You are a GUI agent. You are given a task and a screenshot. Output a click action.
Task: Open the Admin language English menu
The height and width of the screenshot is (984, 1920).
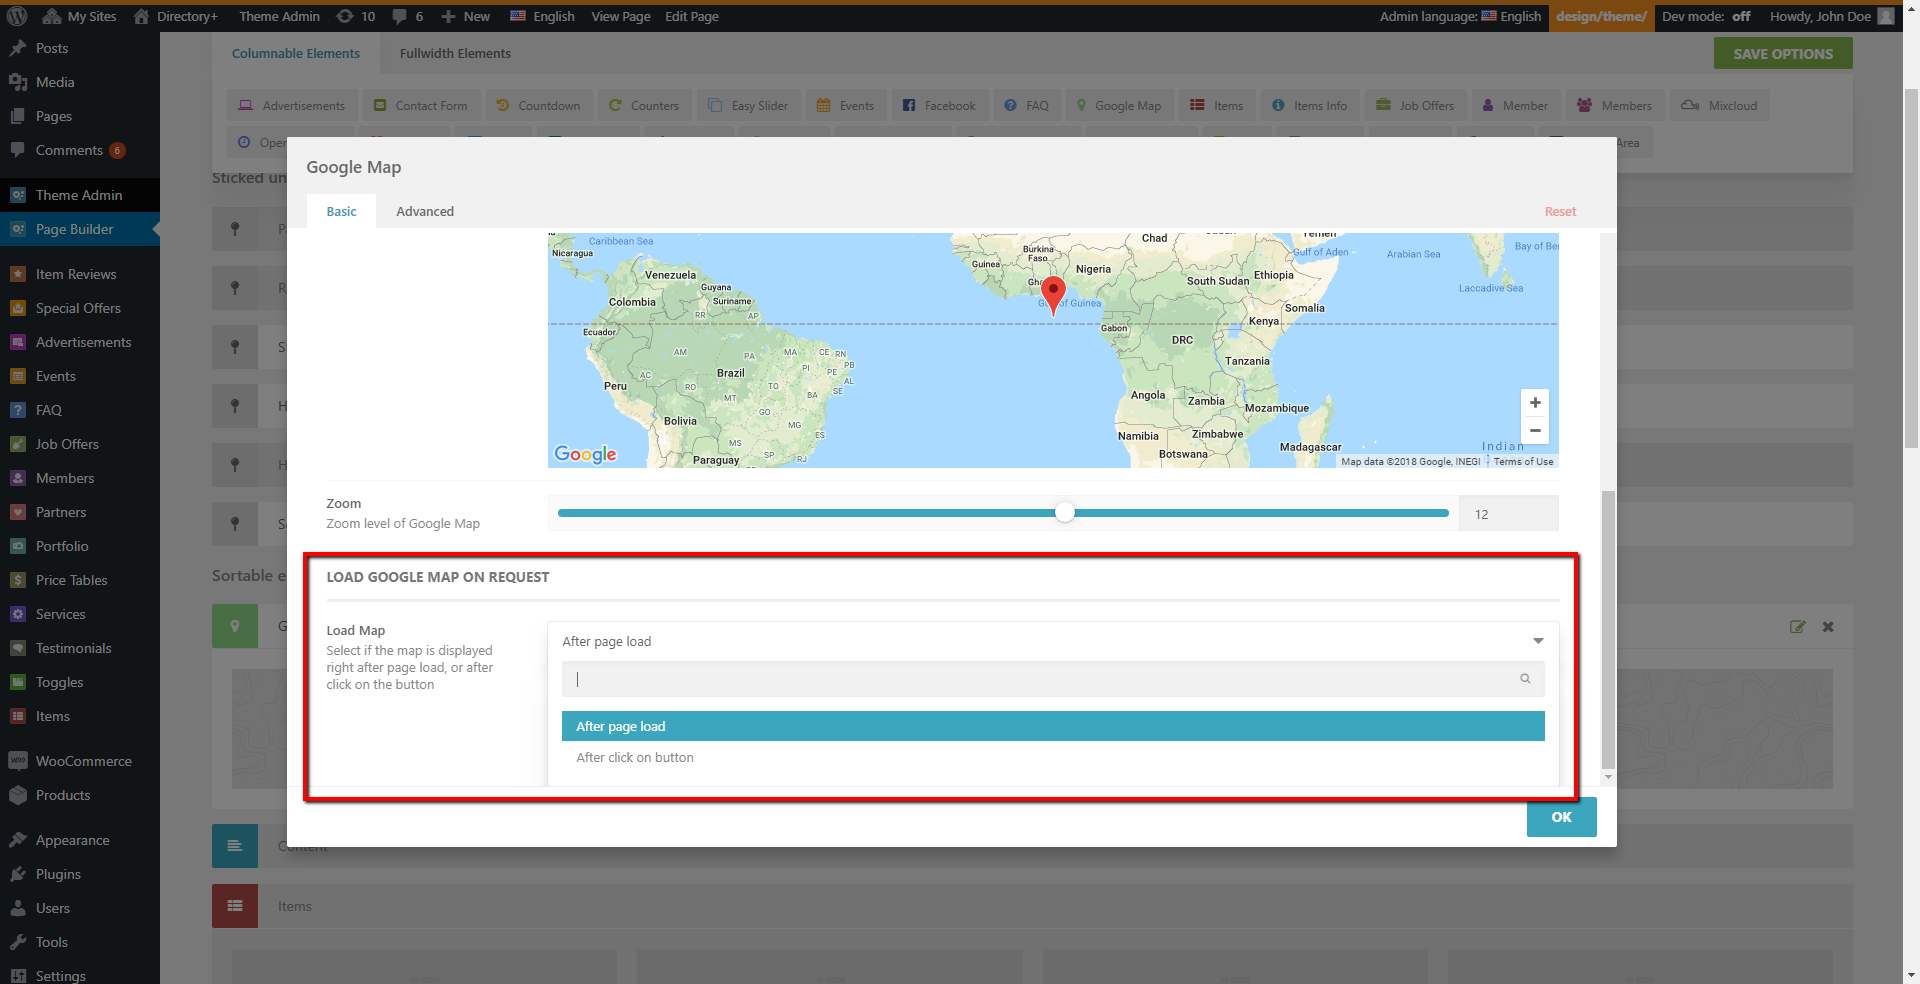pos(1461,16)
